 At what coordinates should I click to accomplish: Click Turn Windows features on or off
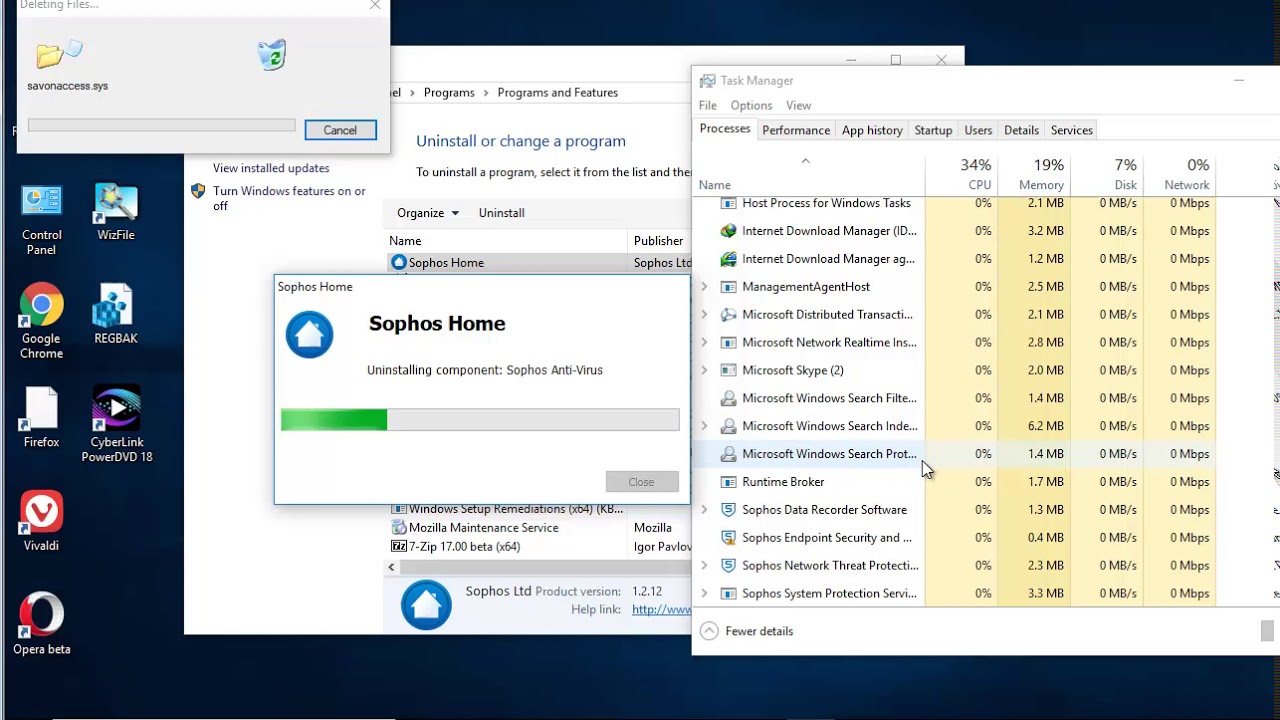(289, 198)
